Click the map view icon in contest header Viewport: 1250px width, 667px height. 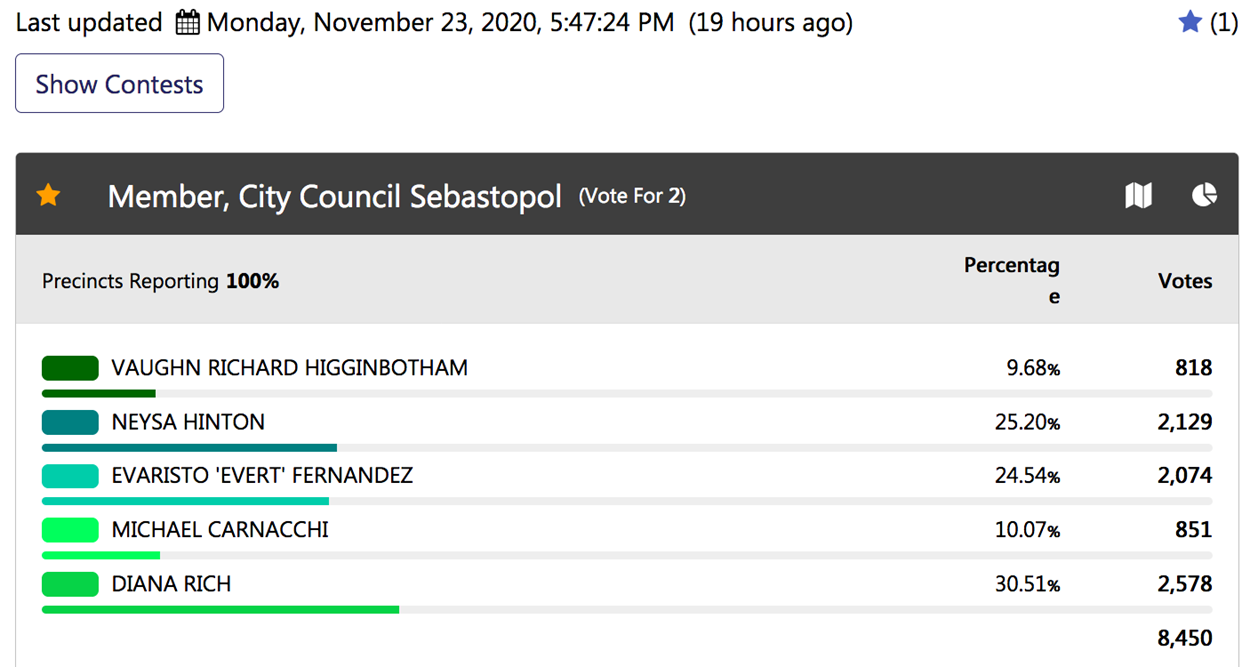click(x=1138, y=195)
